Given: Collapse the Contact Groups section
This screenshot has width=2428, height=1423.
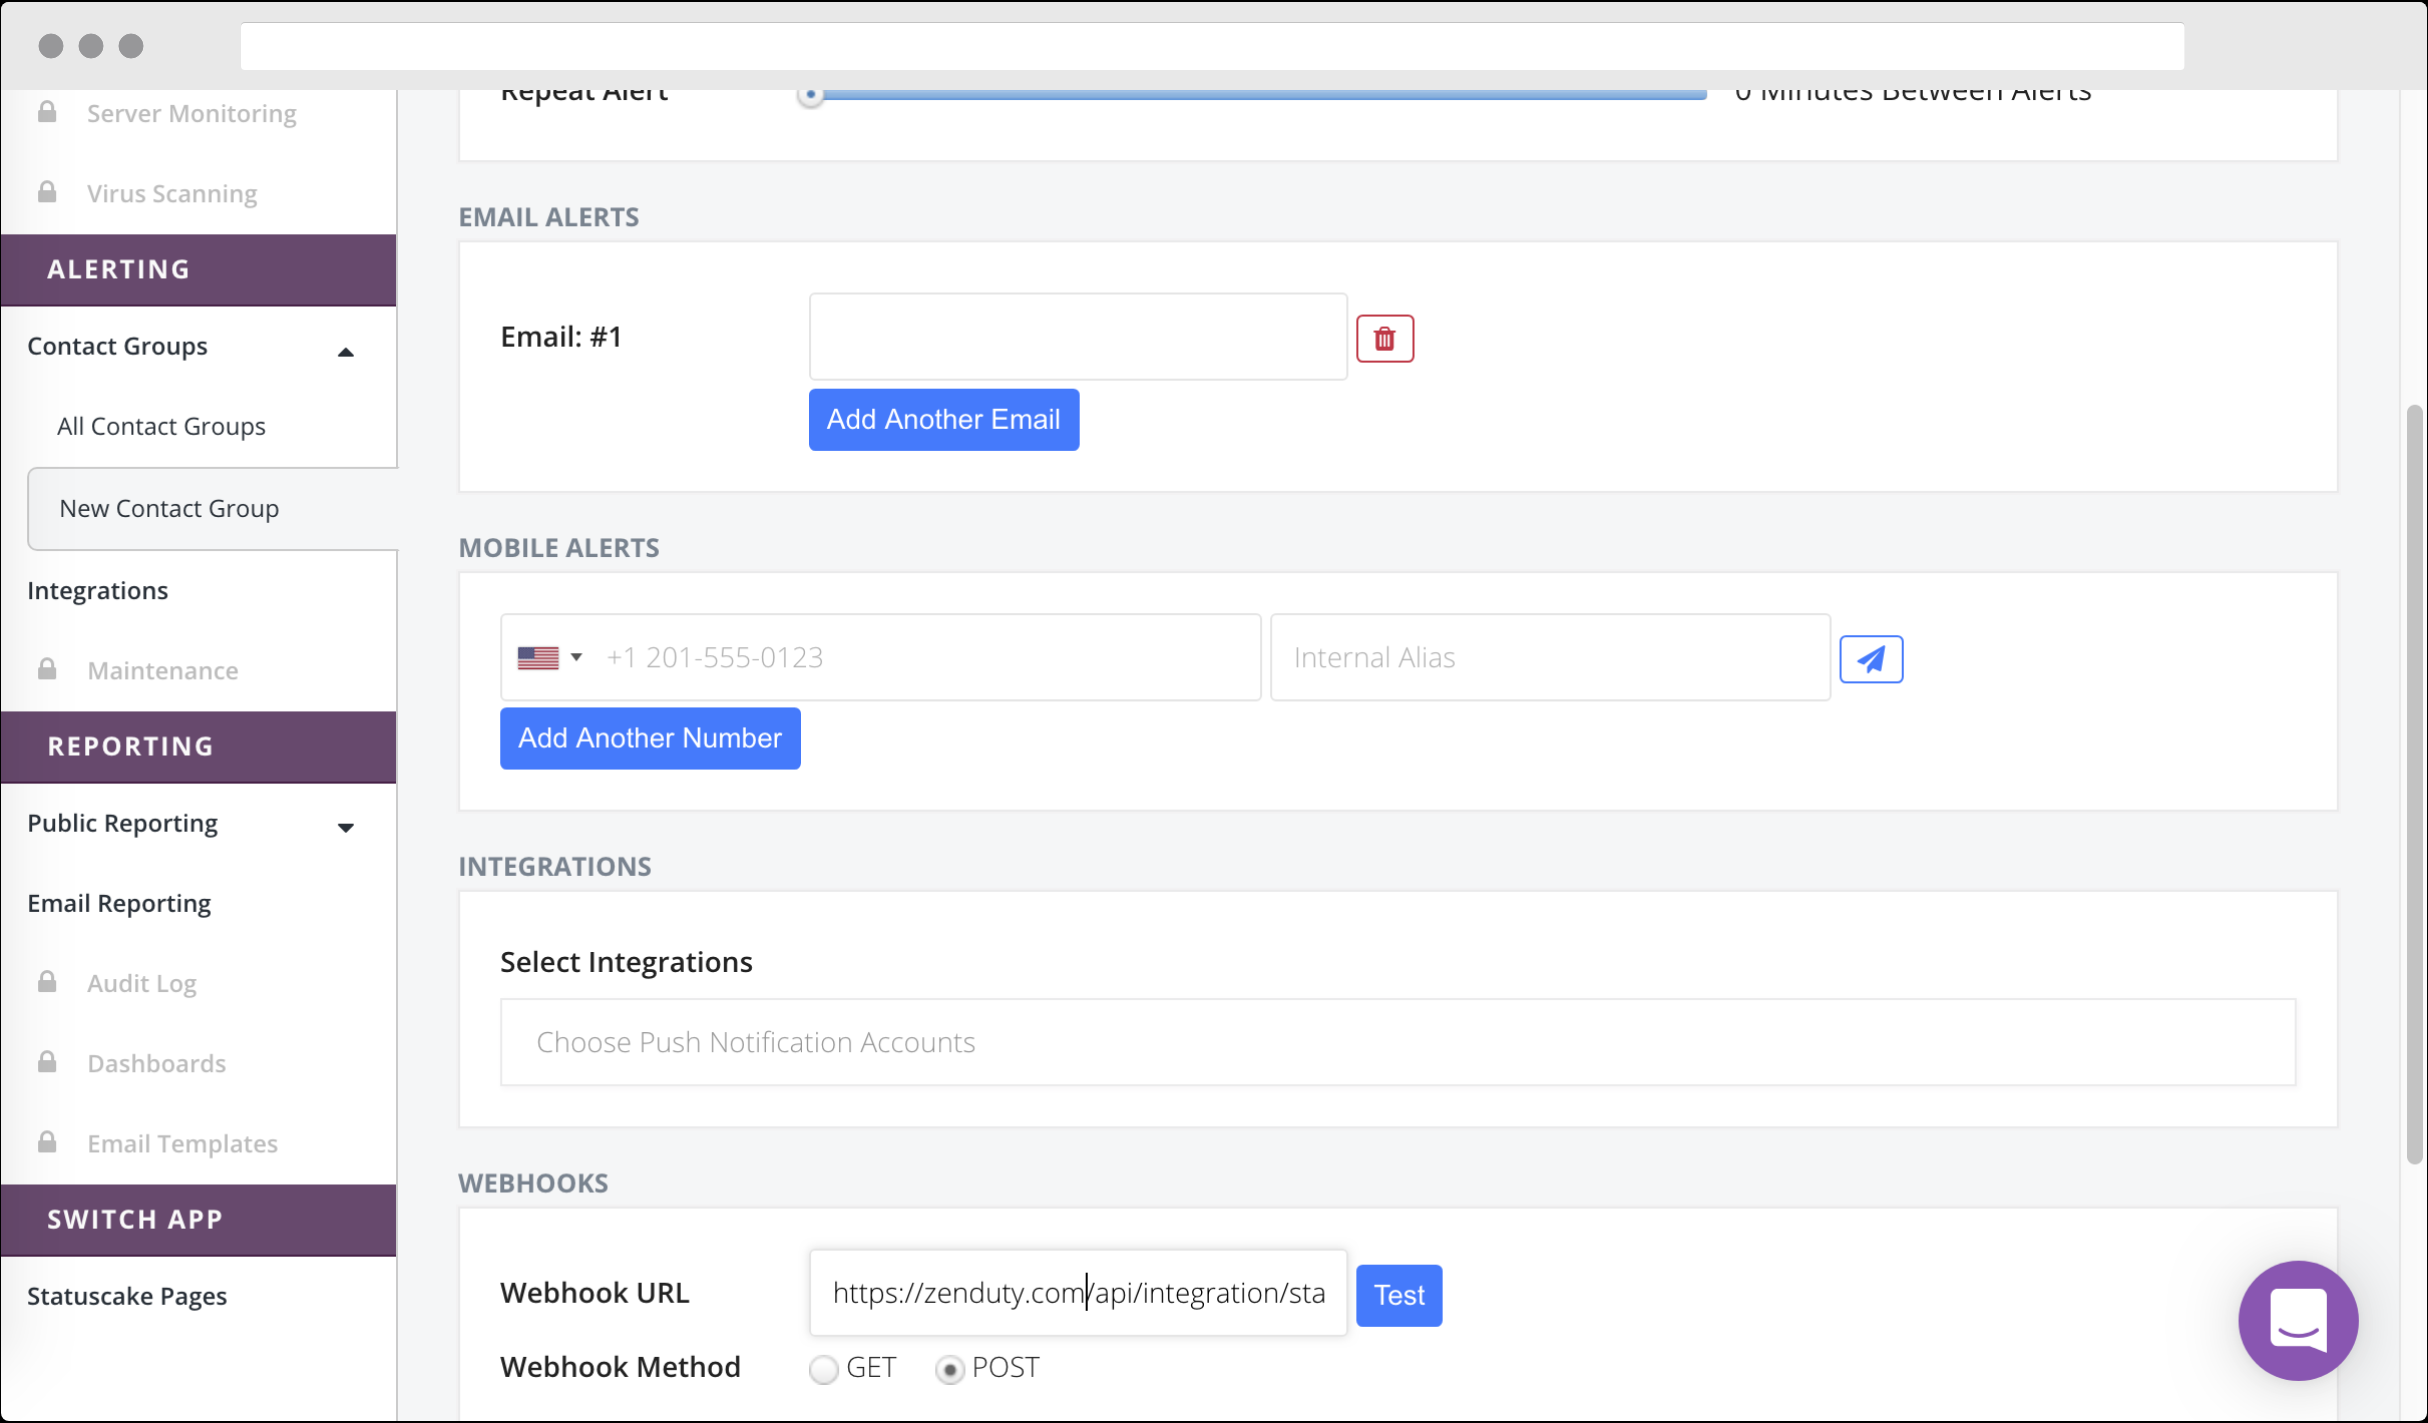Looking at the screenshot, I should (345, 351).
